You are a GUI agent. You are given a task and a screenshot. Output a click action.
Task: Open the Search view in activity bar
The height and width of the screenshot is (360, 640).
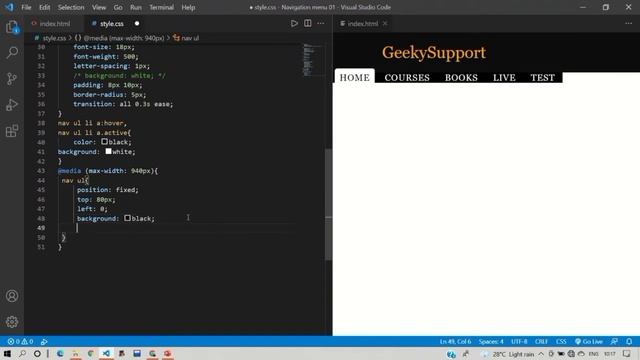tap(12, 52)
